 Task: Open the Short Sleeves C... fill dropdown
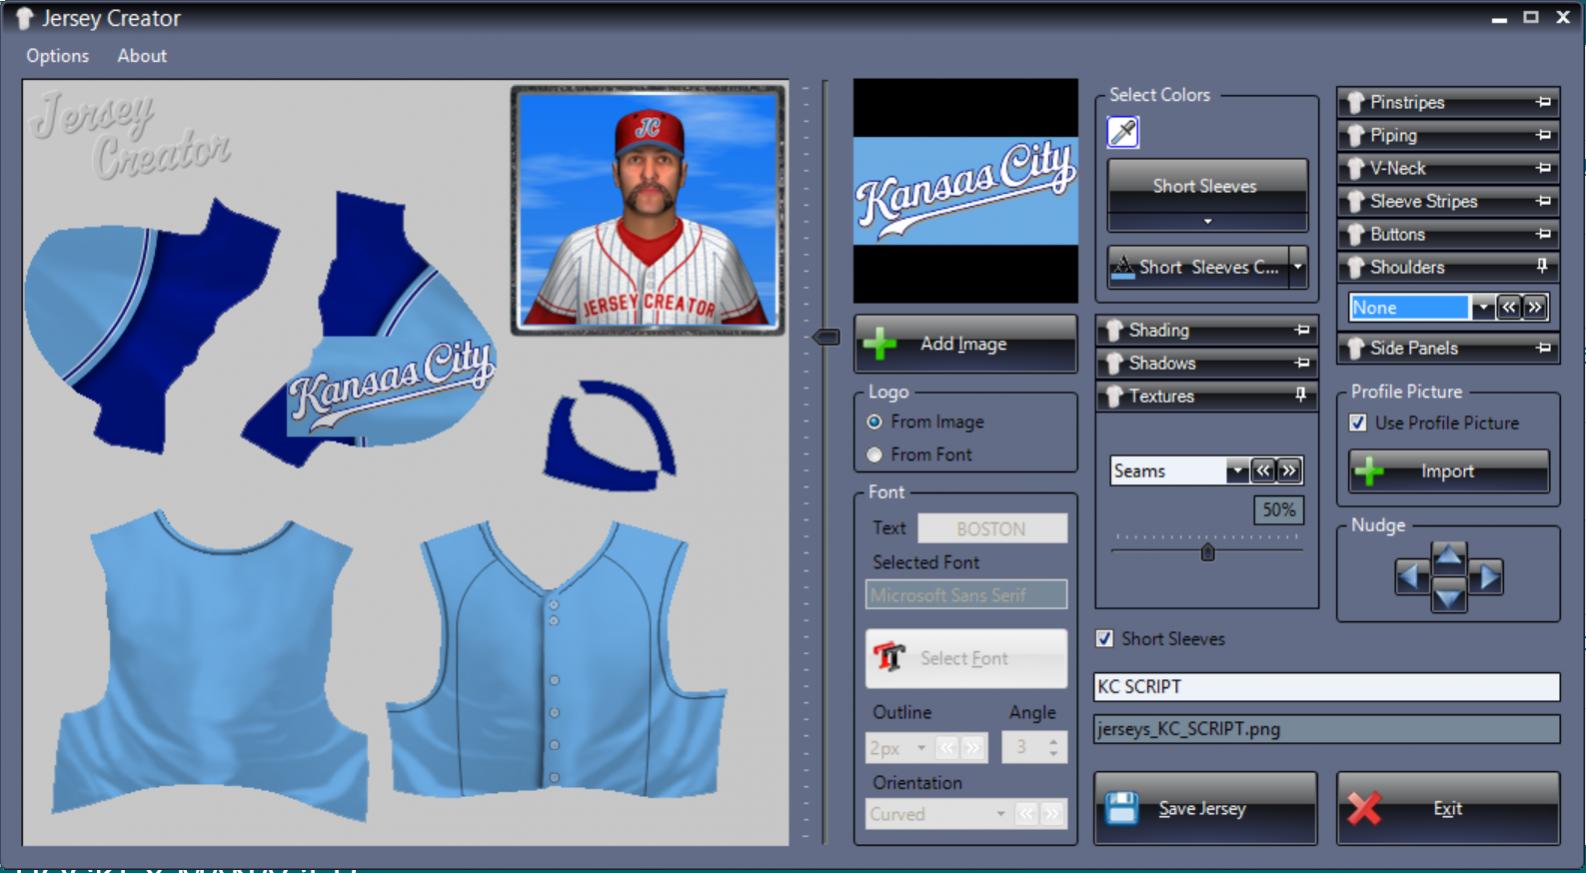pos(1298,267)
